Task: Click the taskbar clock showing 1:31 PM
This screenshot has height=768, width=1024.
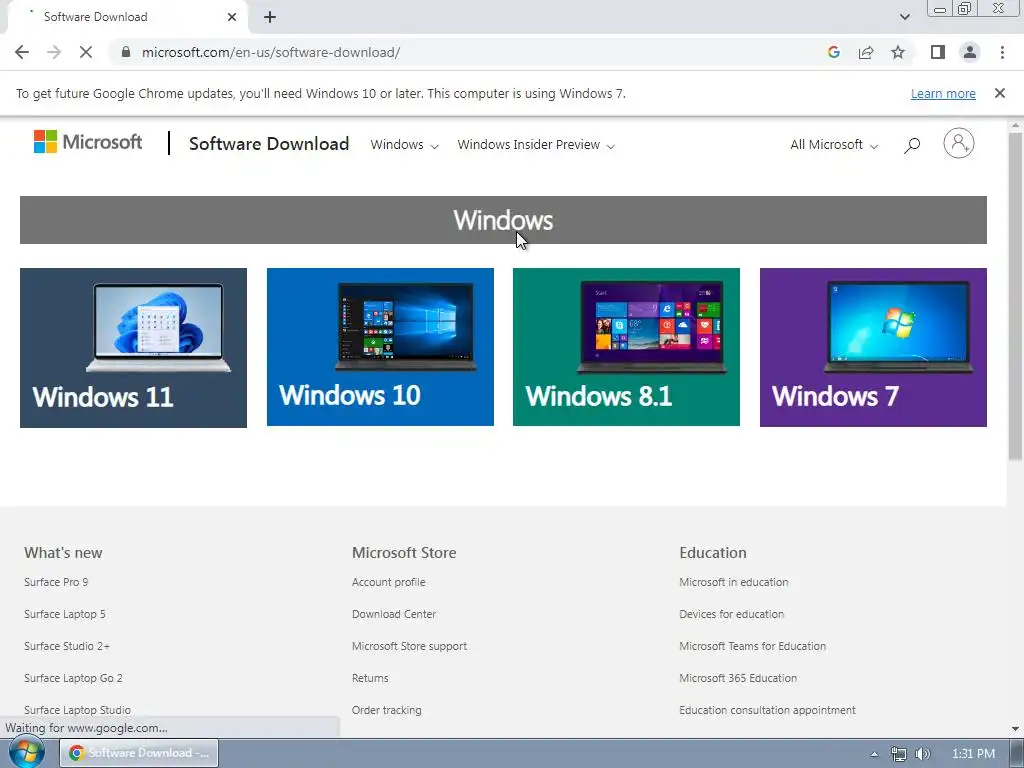Action: (973, 754)
